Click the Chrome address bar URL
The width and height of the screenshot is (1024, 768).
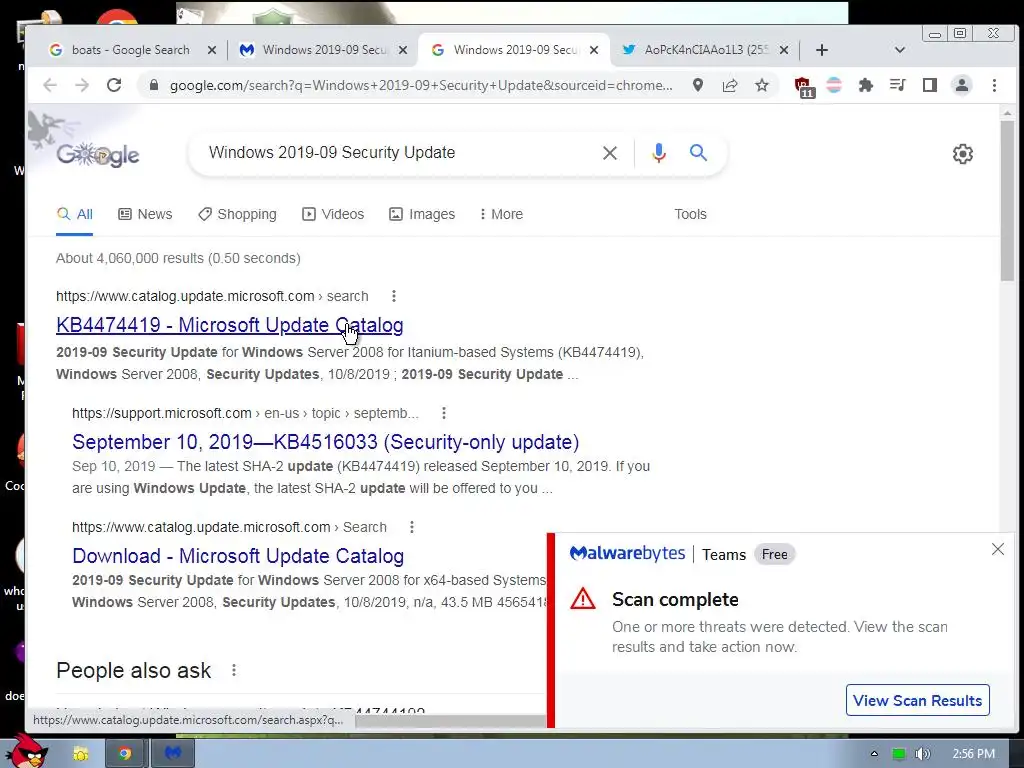[421, 86]
